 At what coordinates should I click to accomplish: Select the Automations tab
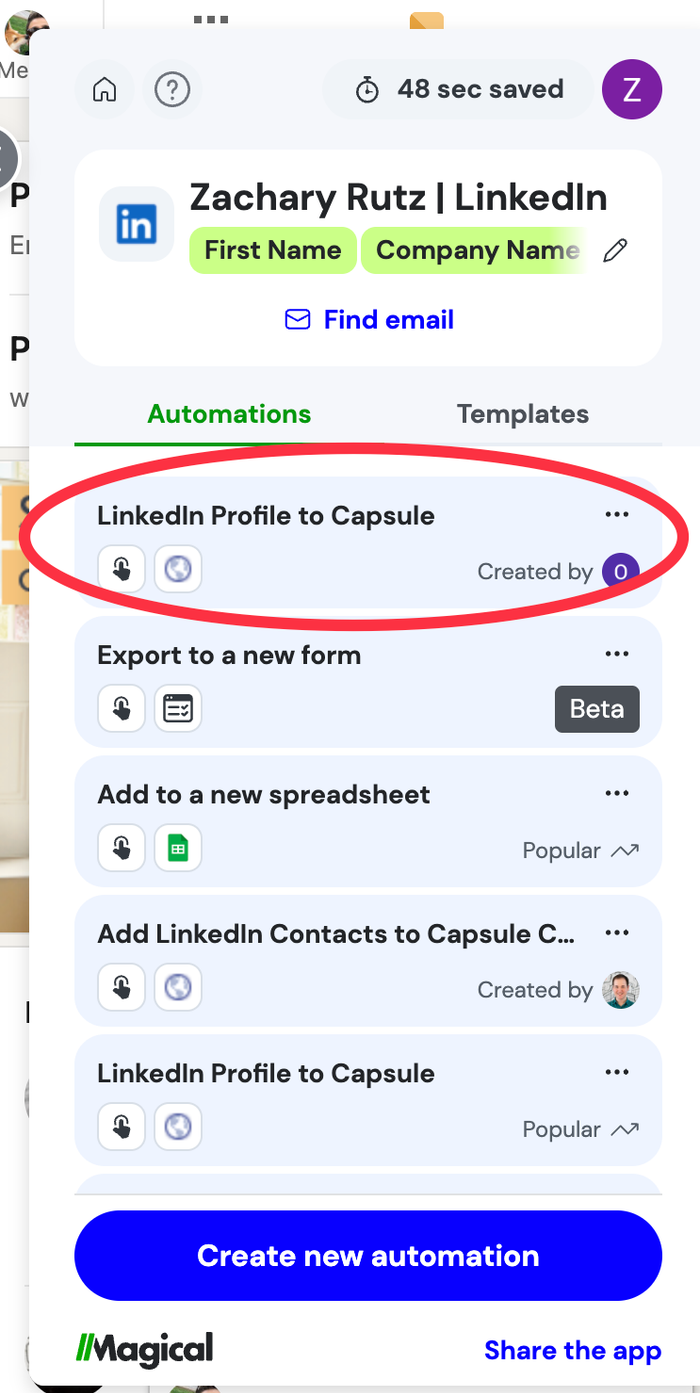pyautogui.click(x=228, y=413)
